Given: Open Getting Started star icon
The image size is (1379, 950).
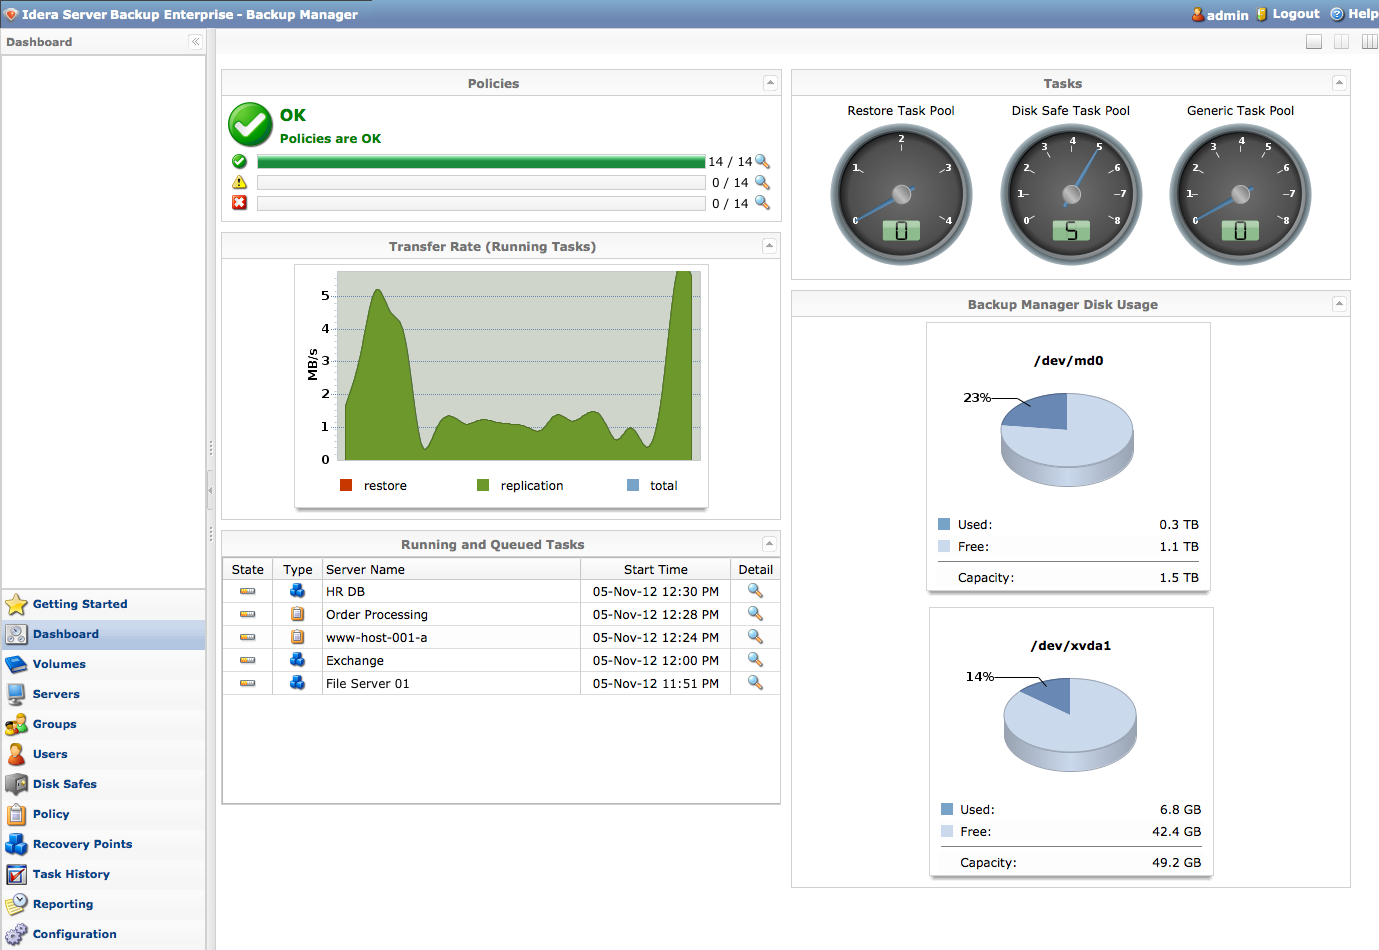Looking at the screenshot, I should click(x=16, y=604).
